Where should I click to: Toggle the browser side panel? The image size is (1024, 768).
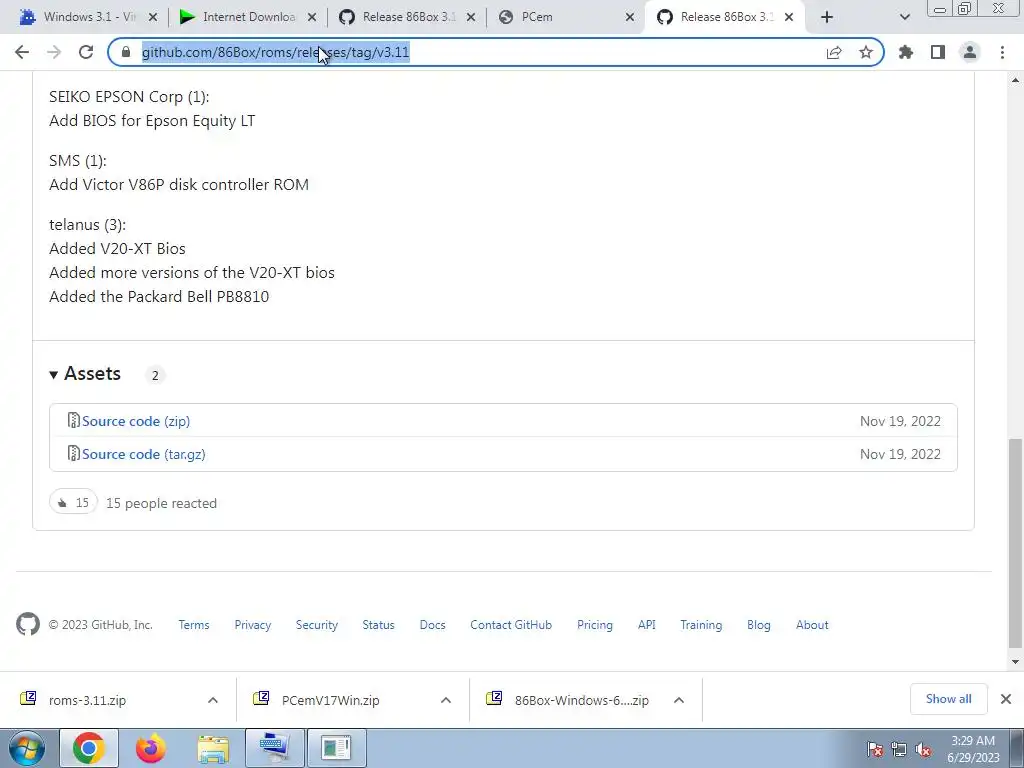(x=938, y=52)
